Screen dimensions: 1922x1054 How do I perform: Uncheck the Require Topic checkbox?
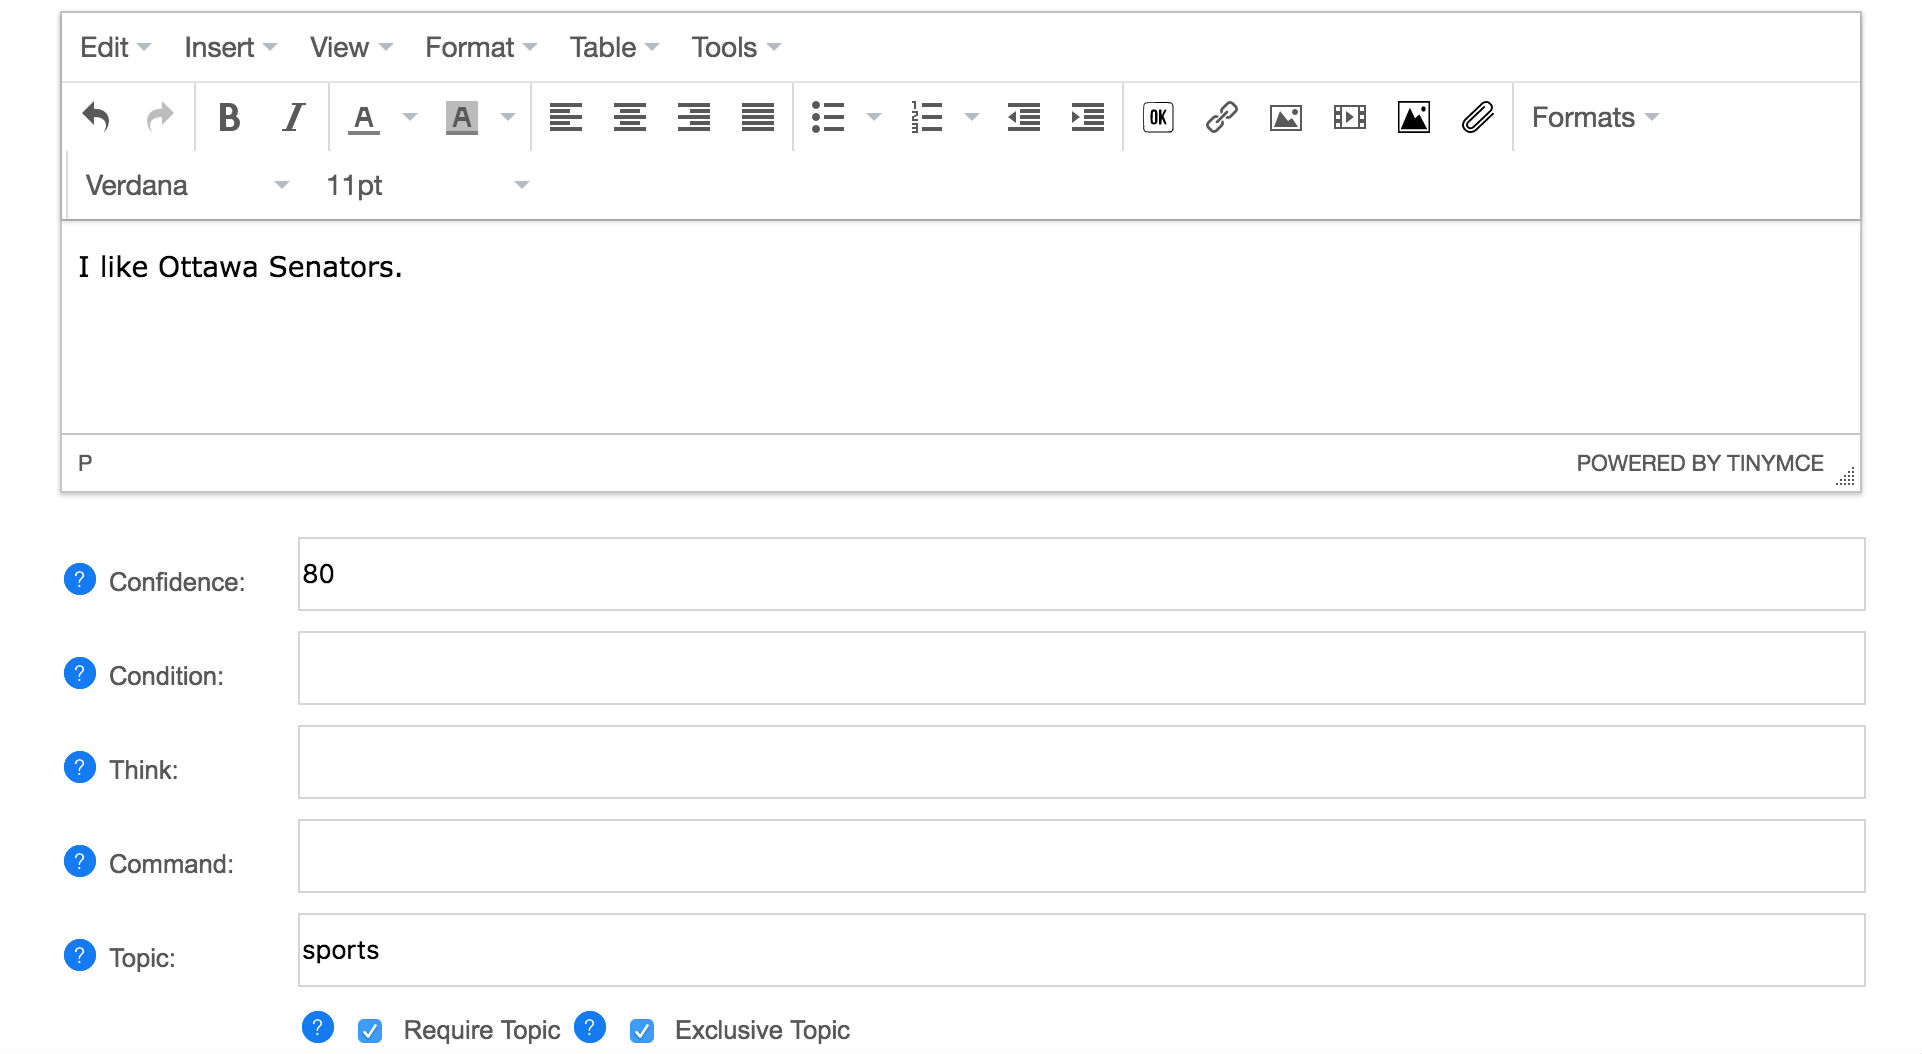(x=370, y=1031)
